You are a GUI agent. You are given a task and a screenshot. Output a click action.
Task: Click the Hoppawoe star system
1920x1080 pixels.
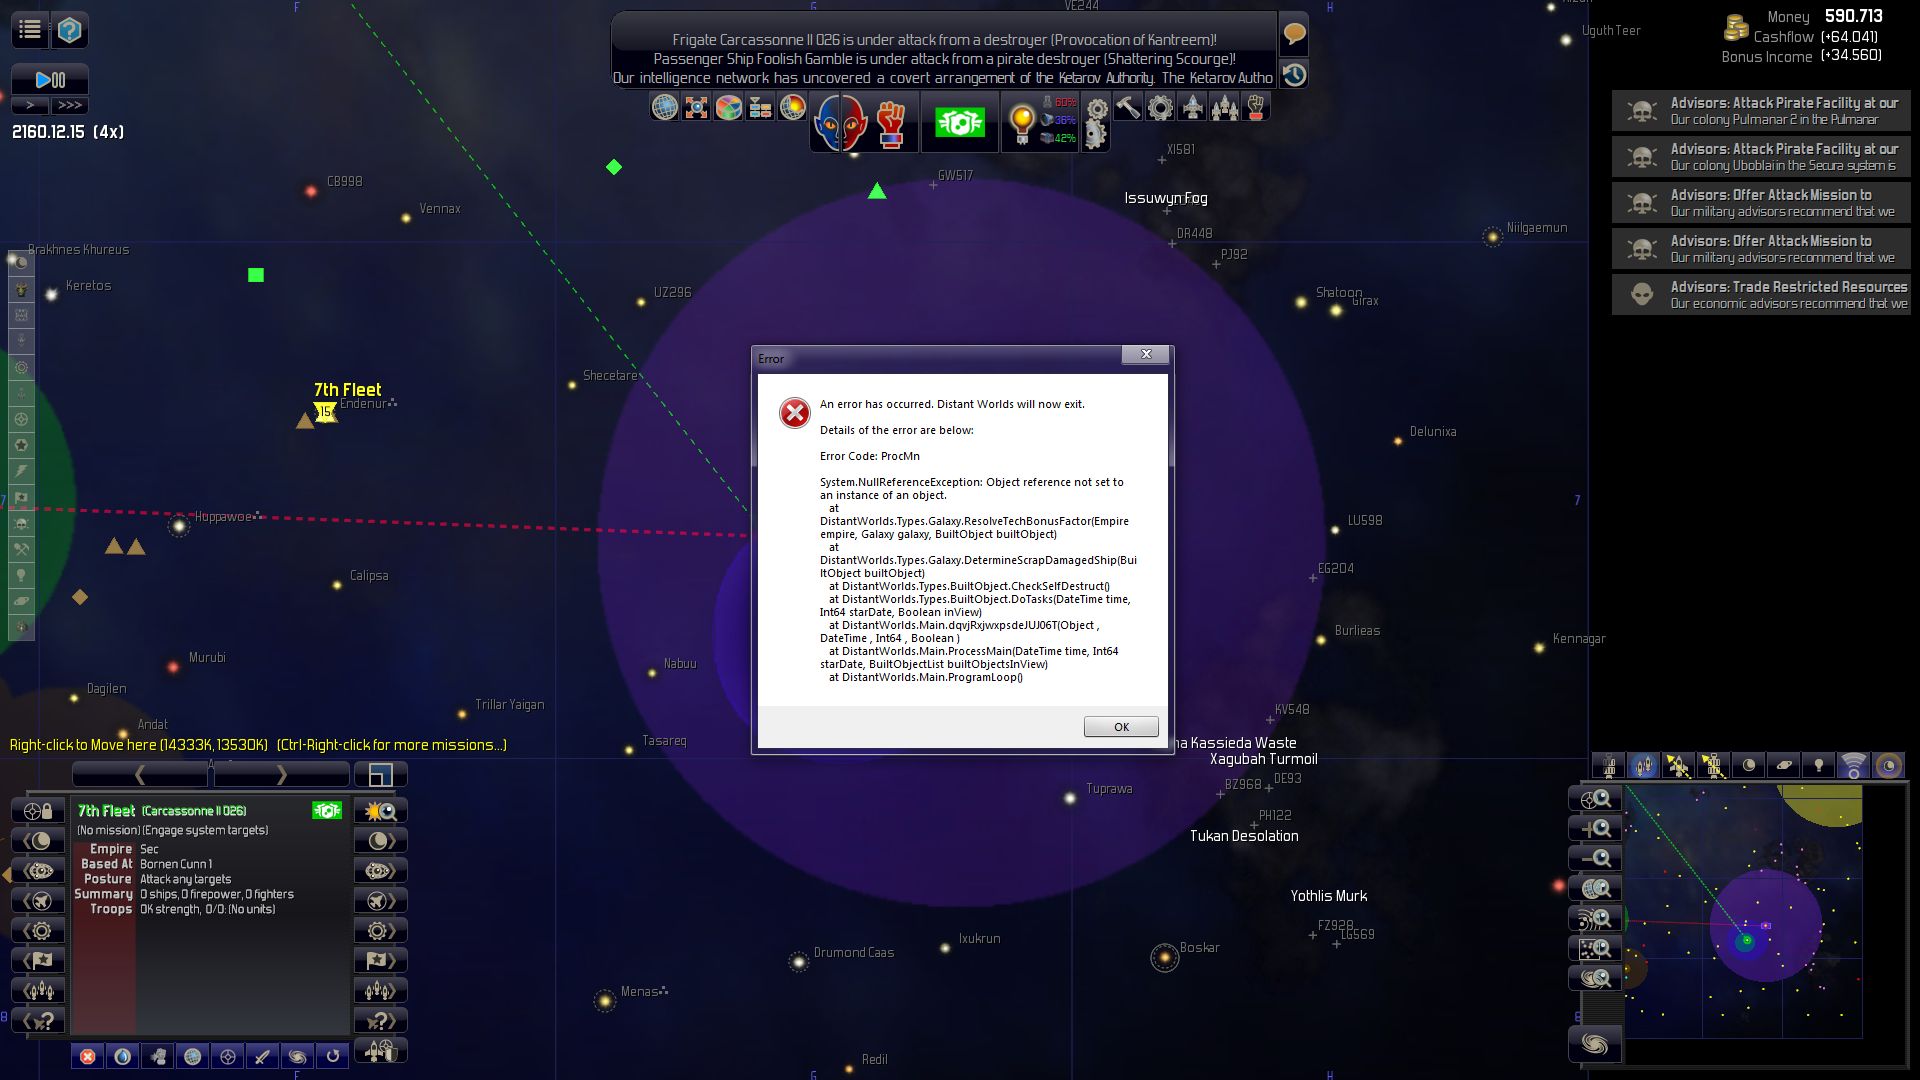(179, 525)
